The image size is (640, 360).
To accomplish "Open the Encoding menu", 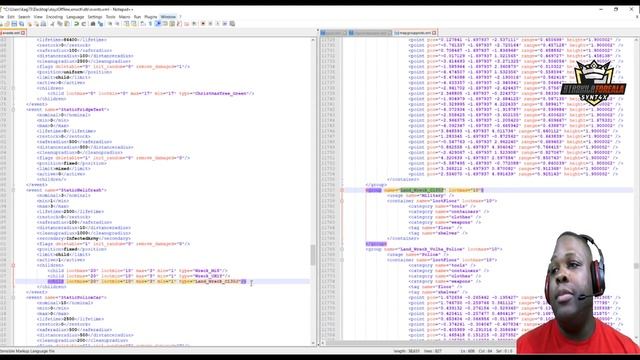I will (54, 17).
